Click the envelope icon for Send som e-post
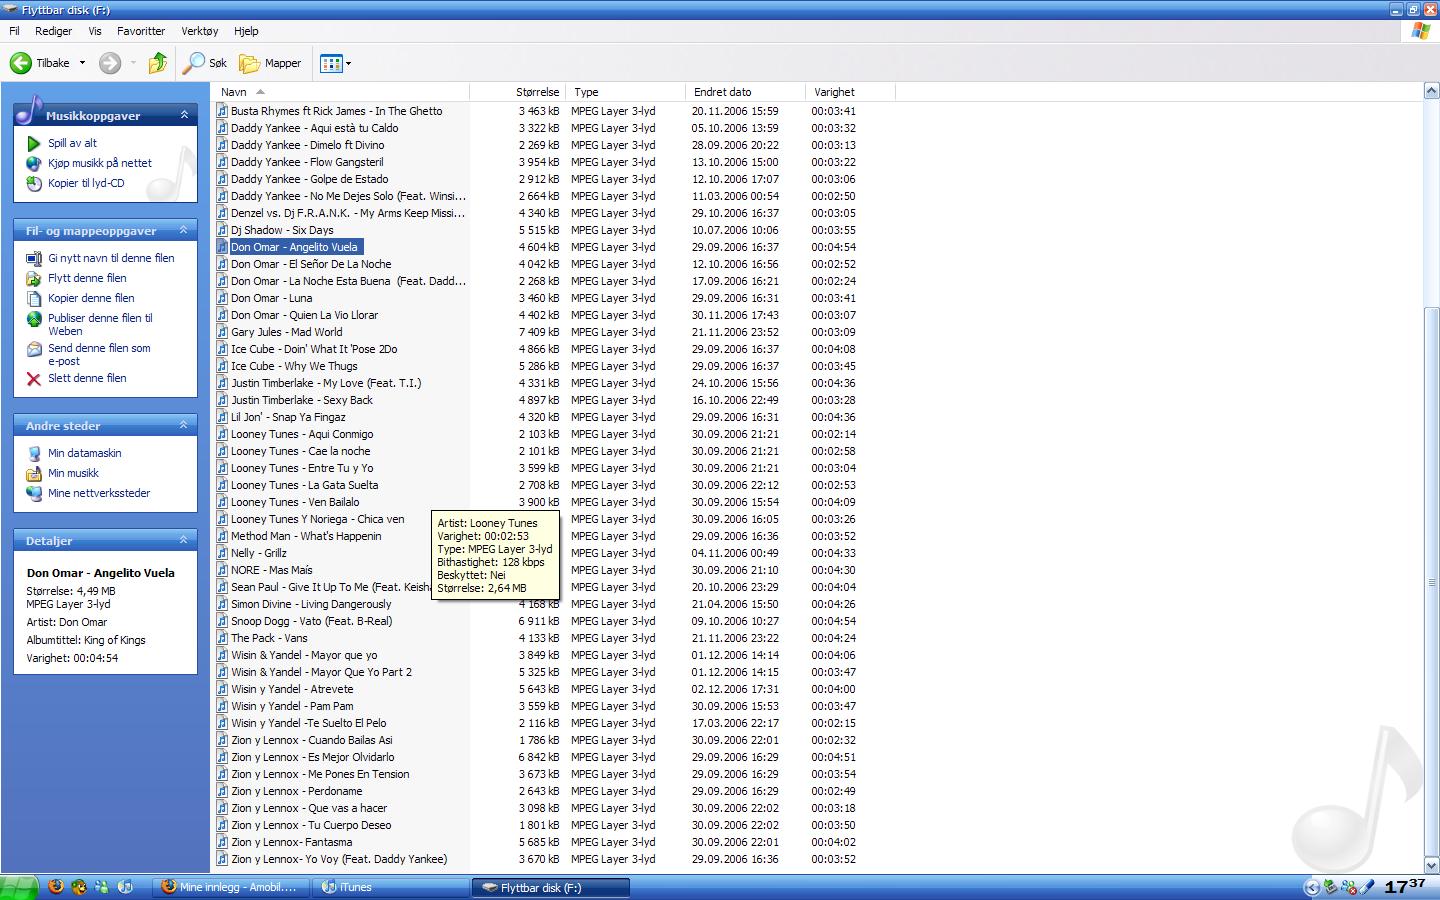 point(34,349)
